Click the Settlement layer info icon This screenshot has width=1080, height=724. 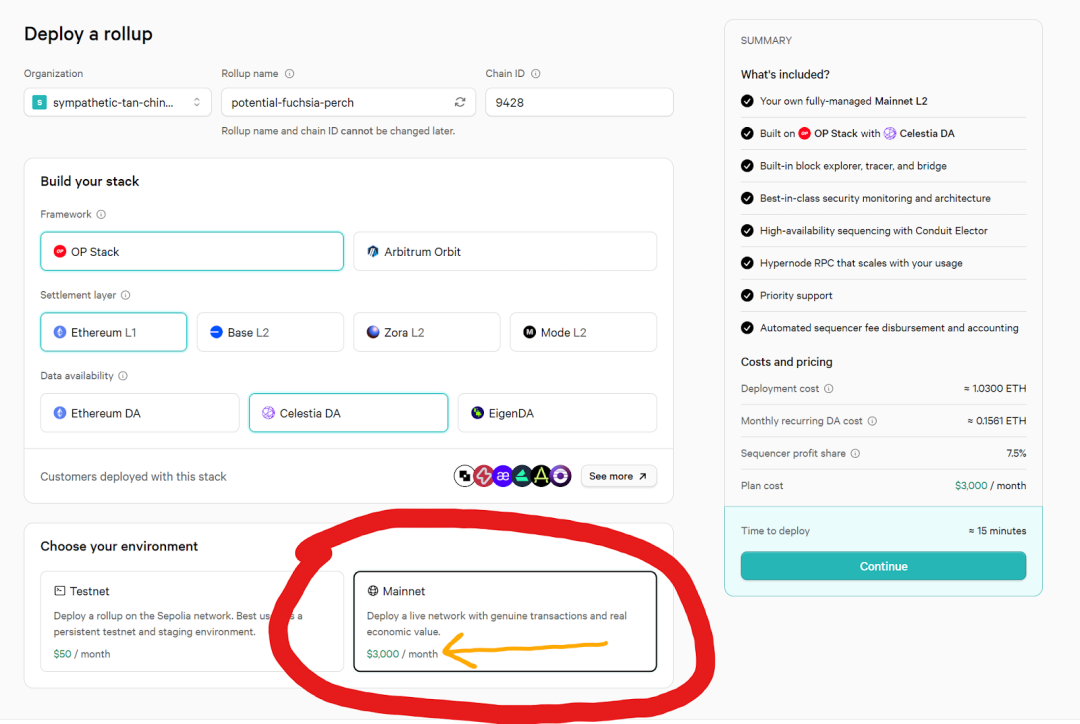[x=126, y=295]
